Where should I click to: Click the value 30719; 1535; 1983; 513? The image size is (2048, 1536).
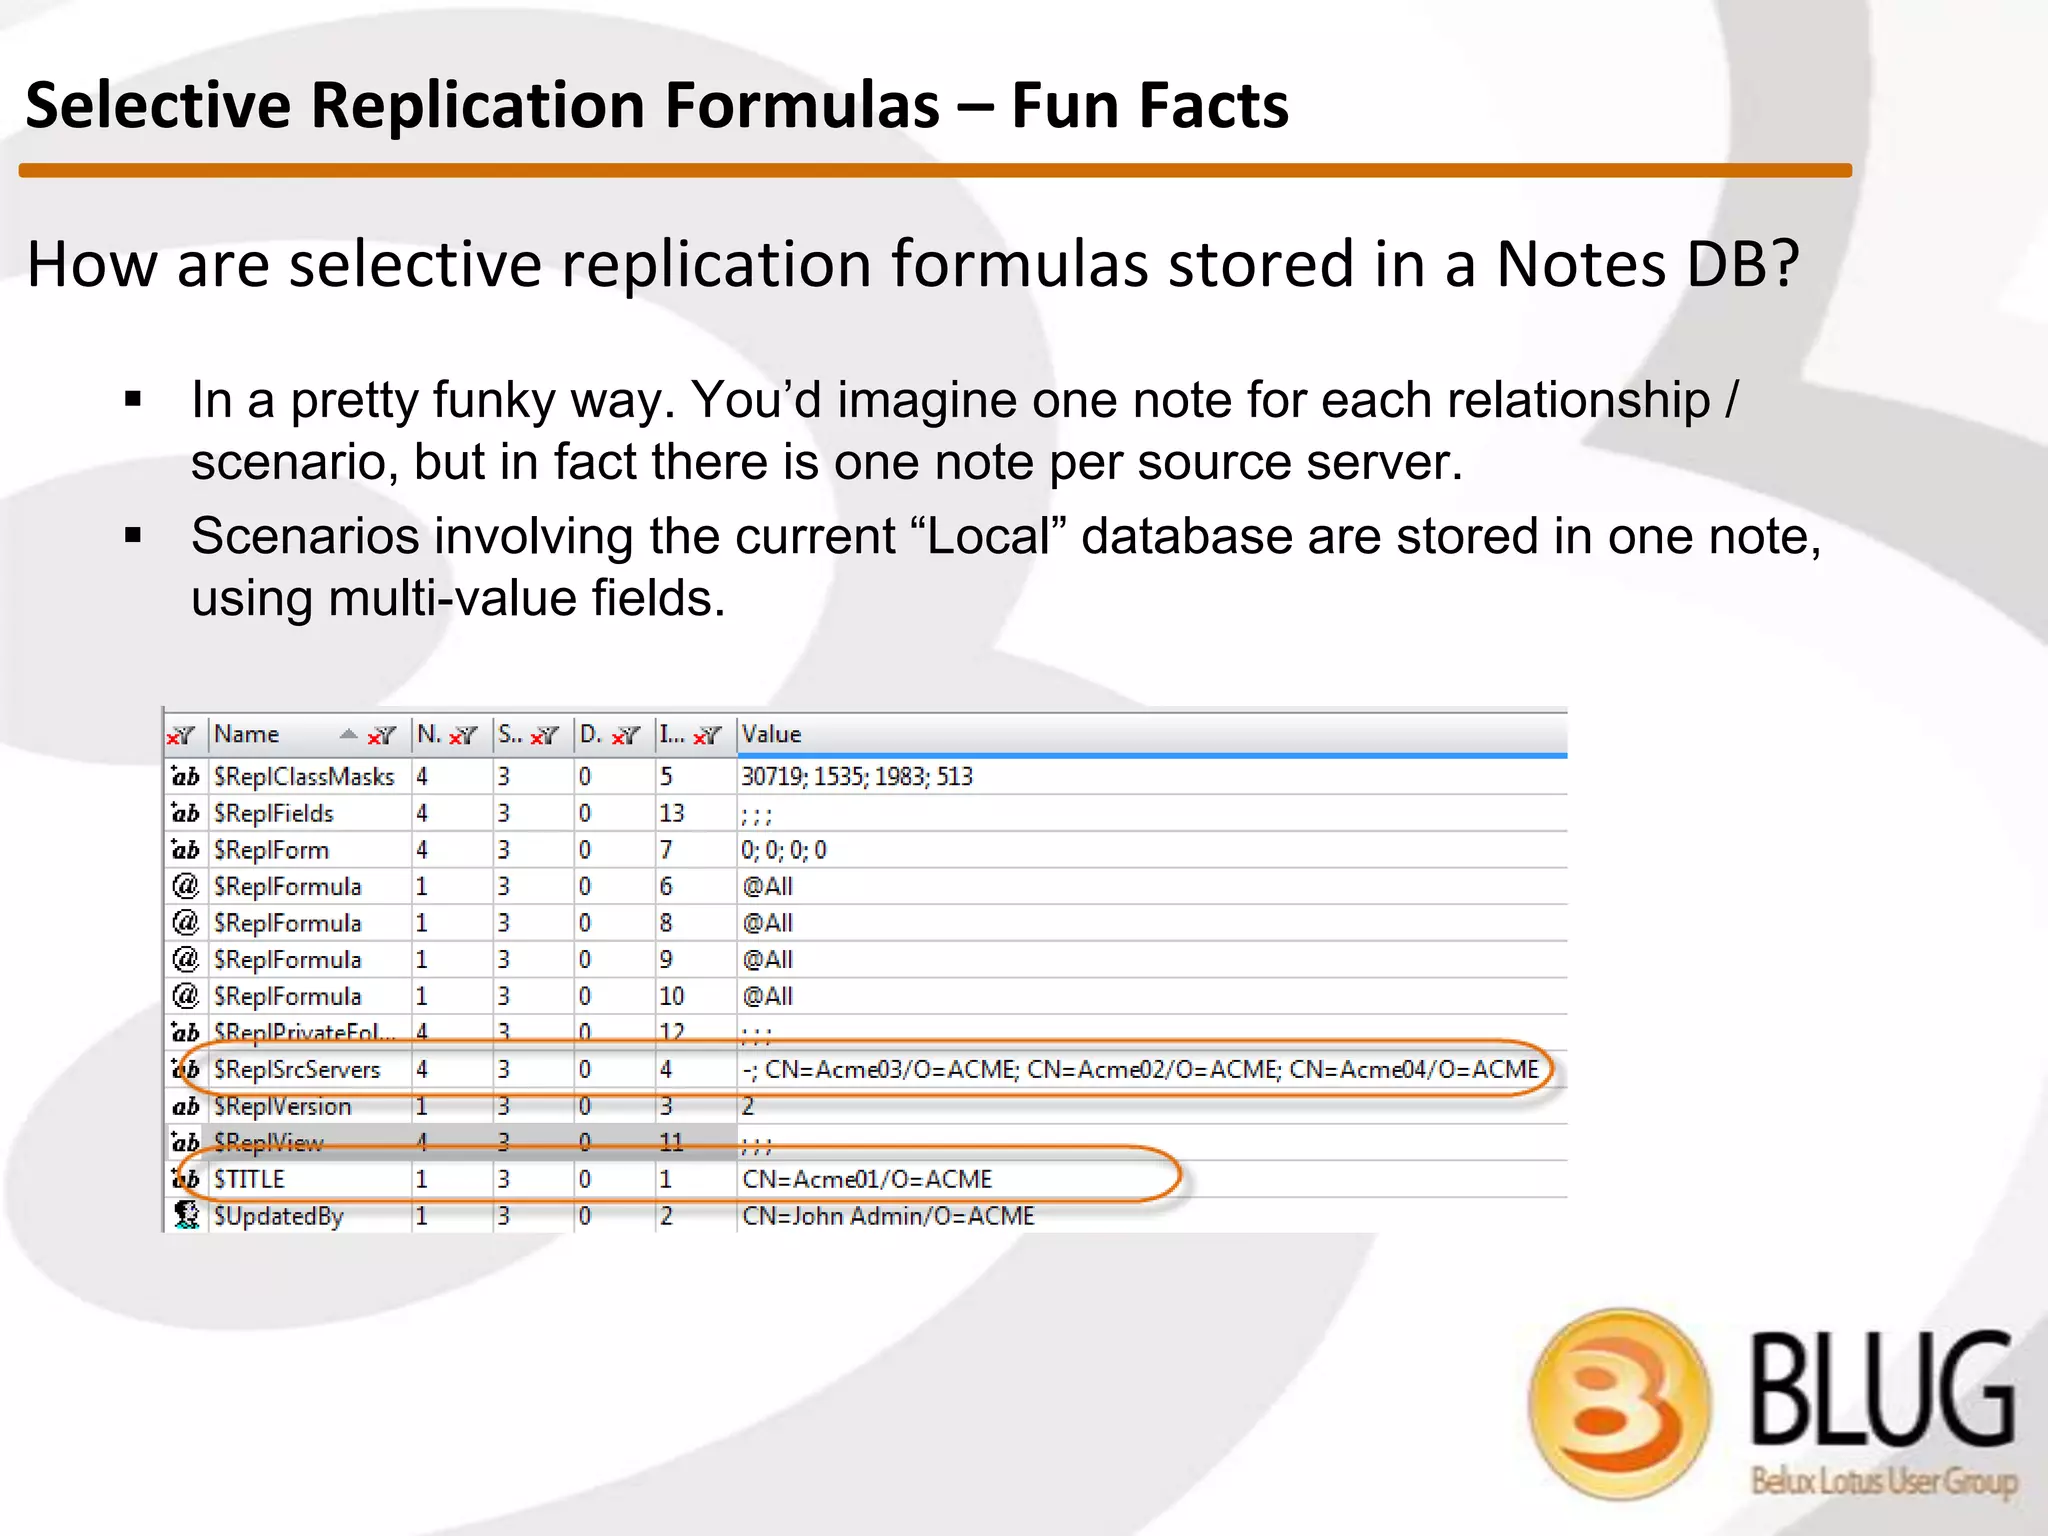point(857,777)
